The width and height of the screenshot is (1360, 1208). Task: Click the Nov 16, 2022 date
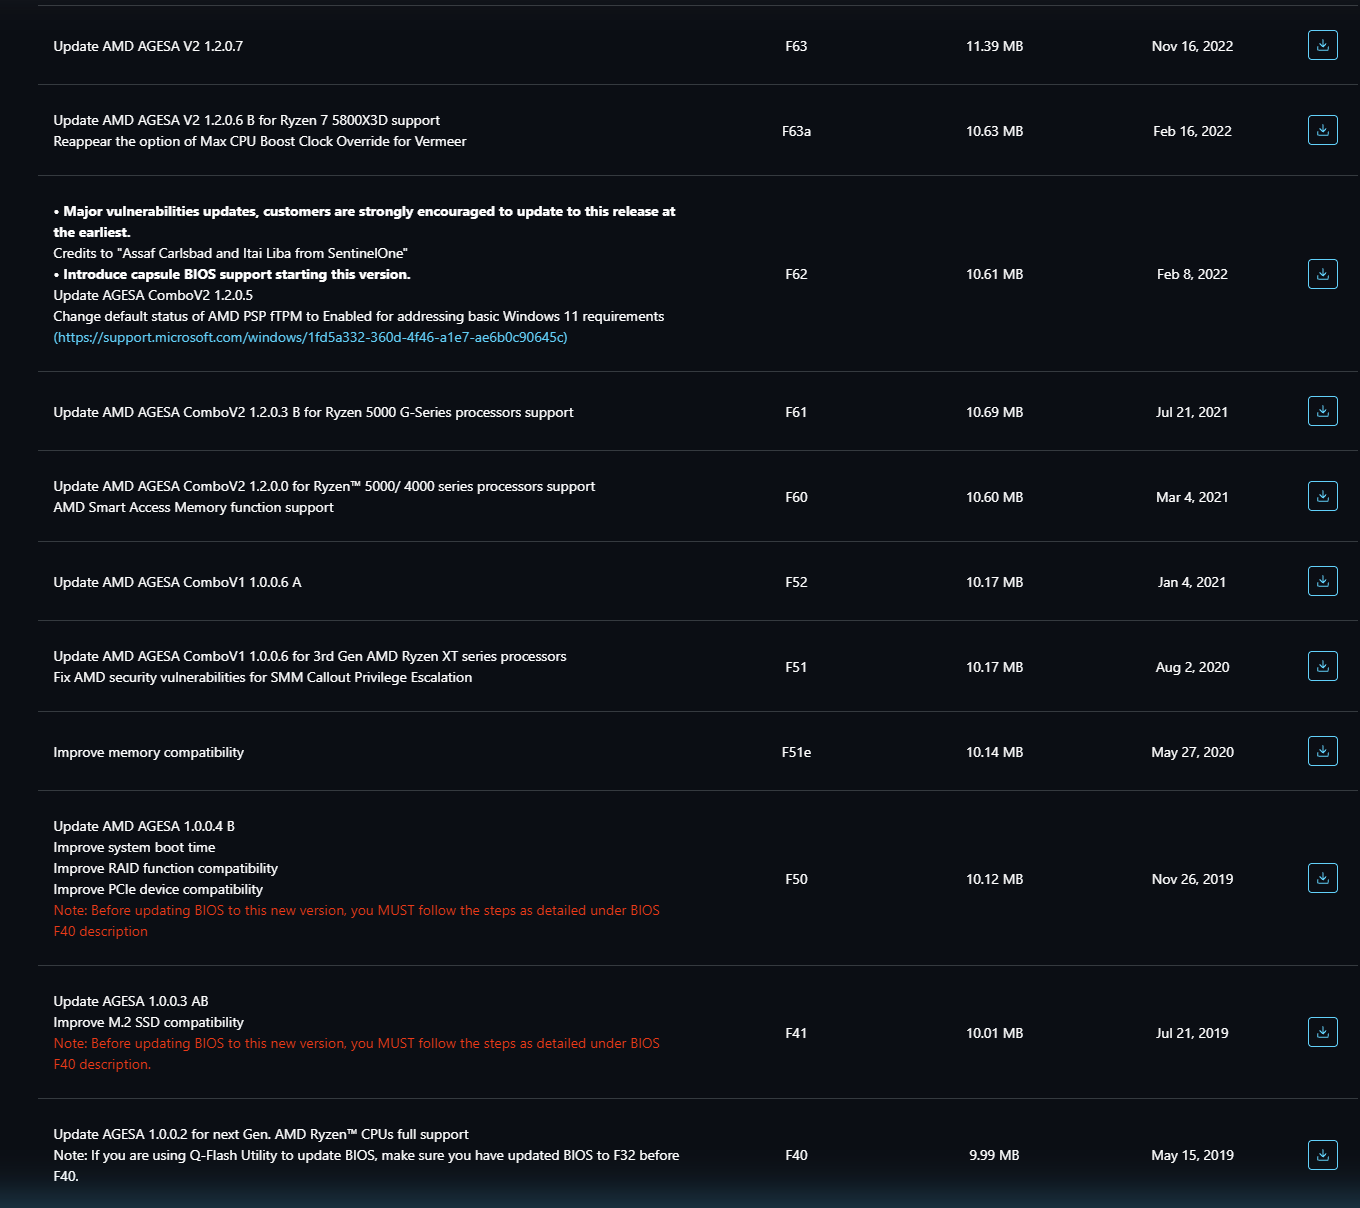pos(1192,46)
